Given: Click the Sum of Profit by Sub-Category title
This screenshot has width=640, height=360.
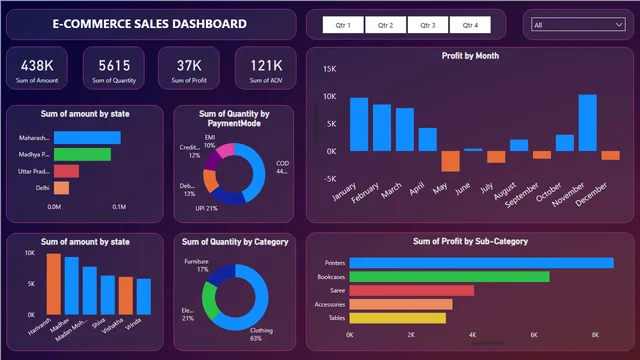Looking at the screenshot, I should [470, 241].
